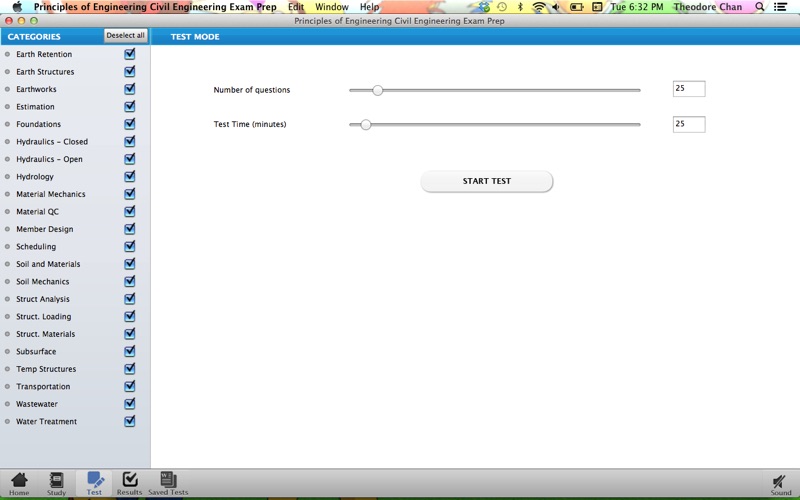This screenshot has height=500, width=800.
Task: Select the Transportation category label
Action: [43, 386]
